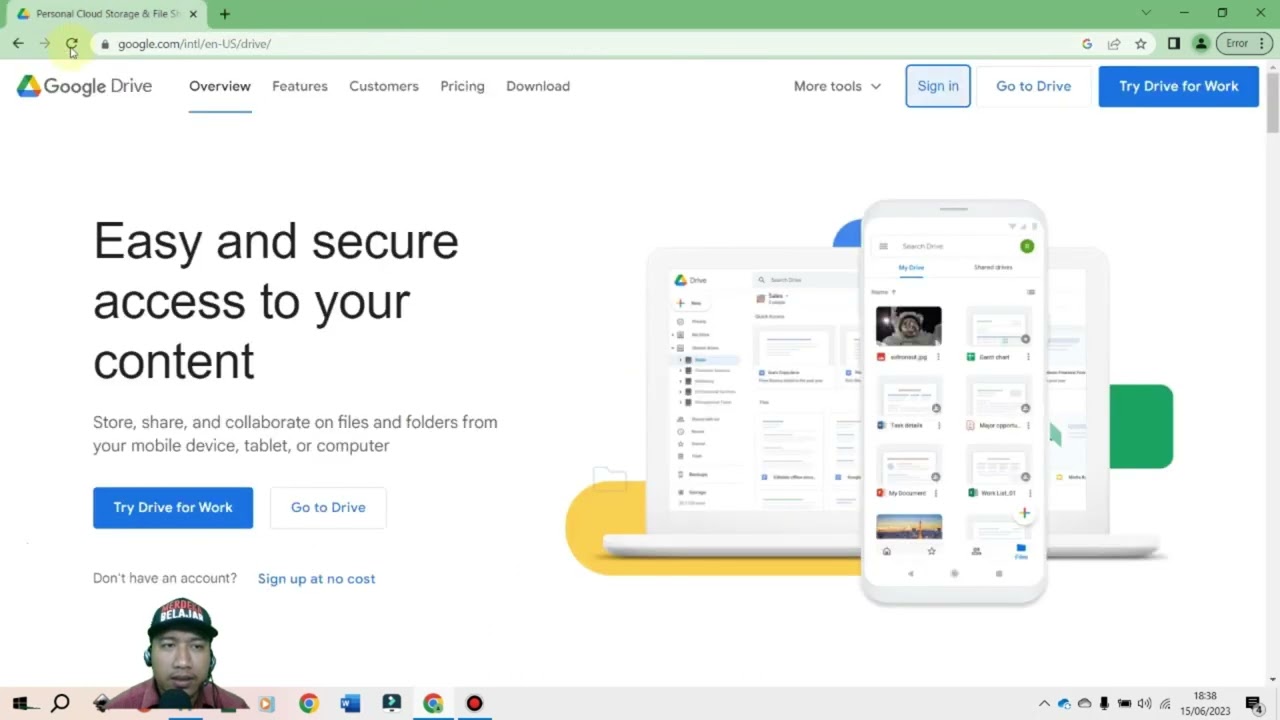Open the red recording app in taskbar
Screen dimensions: 1280x720
coord(474,704)
